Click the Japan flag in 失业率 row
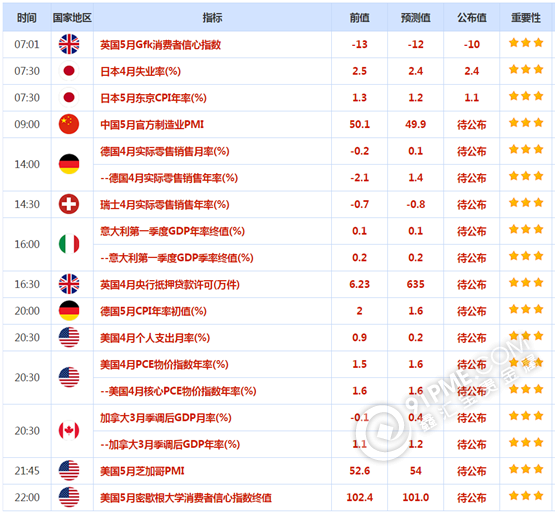The height and width of the screenshot is (517, 557). coord(69,71)
